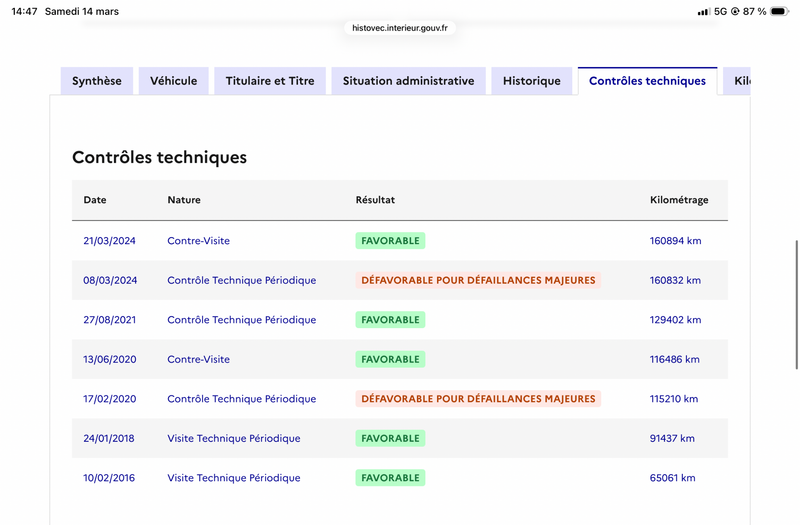The width and height of the screenshot is (800, 525).
Task: Select the Contrôles techniques tab
Action: (x=647, y=81)
